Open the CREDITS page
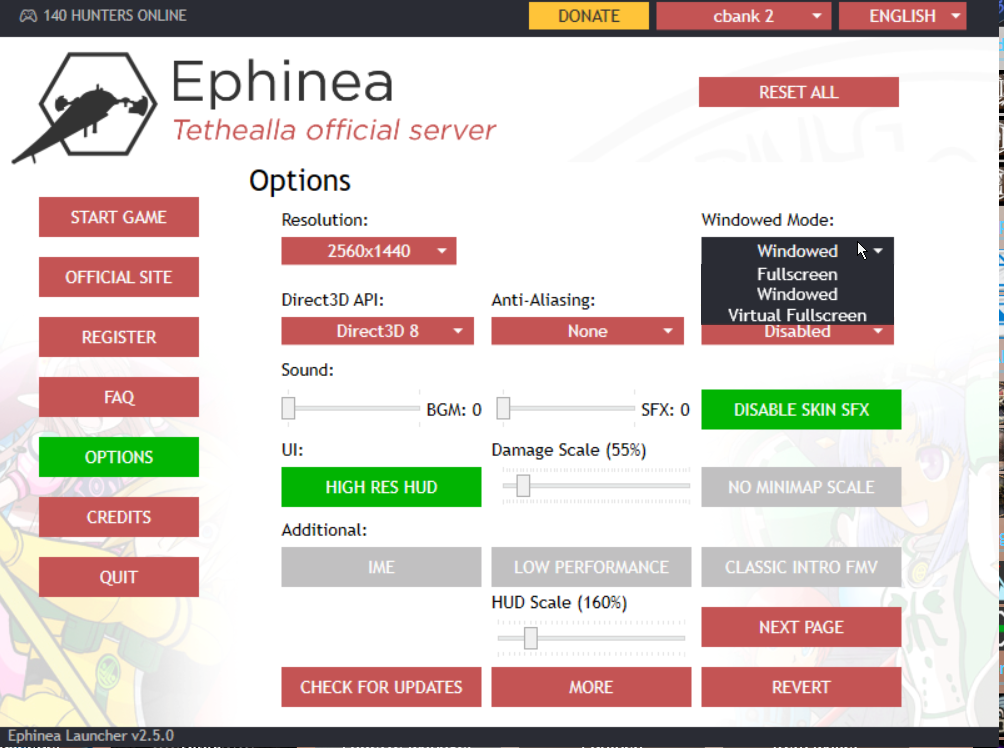1004x748 pixels. (x=118, y=517)
